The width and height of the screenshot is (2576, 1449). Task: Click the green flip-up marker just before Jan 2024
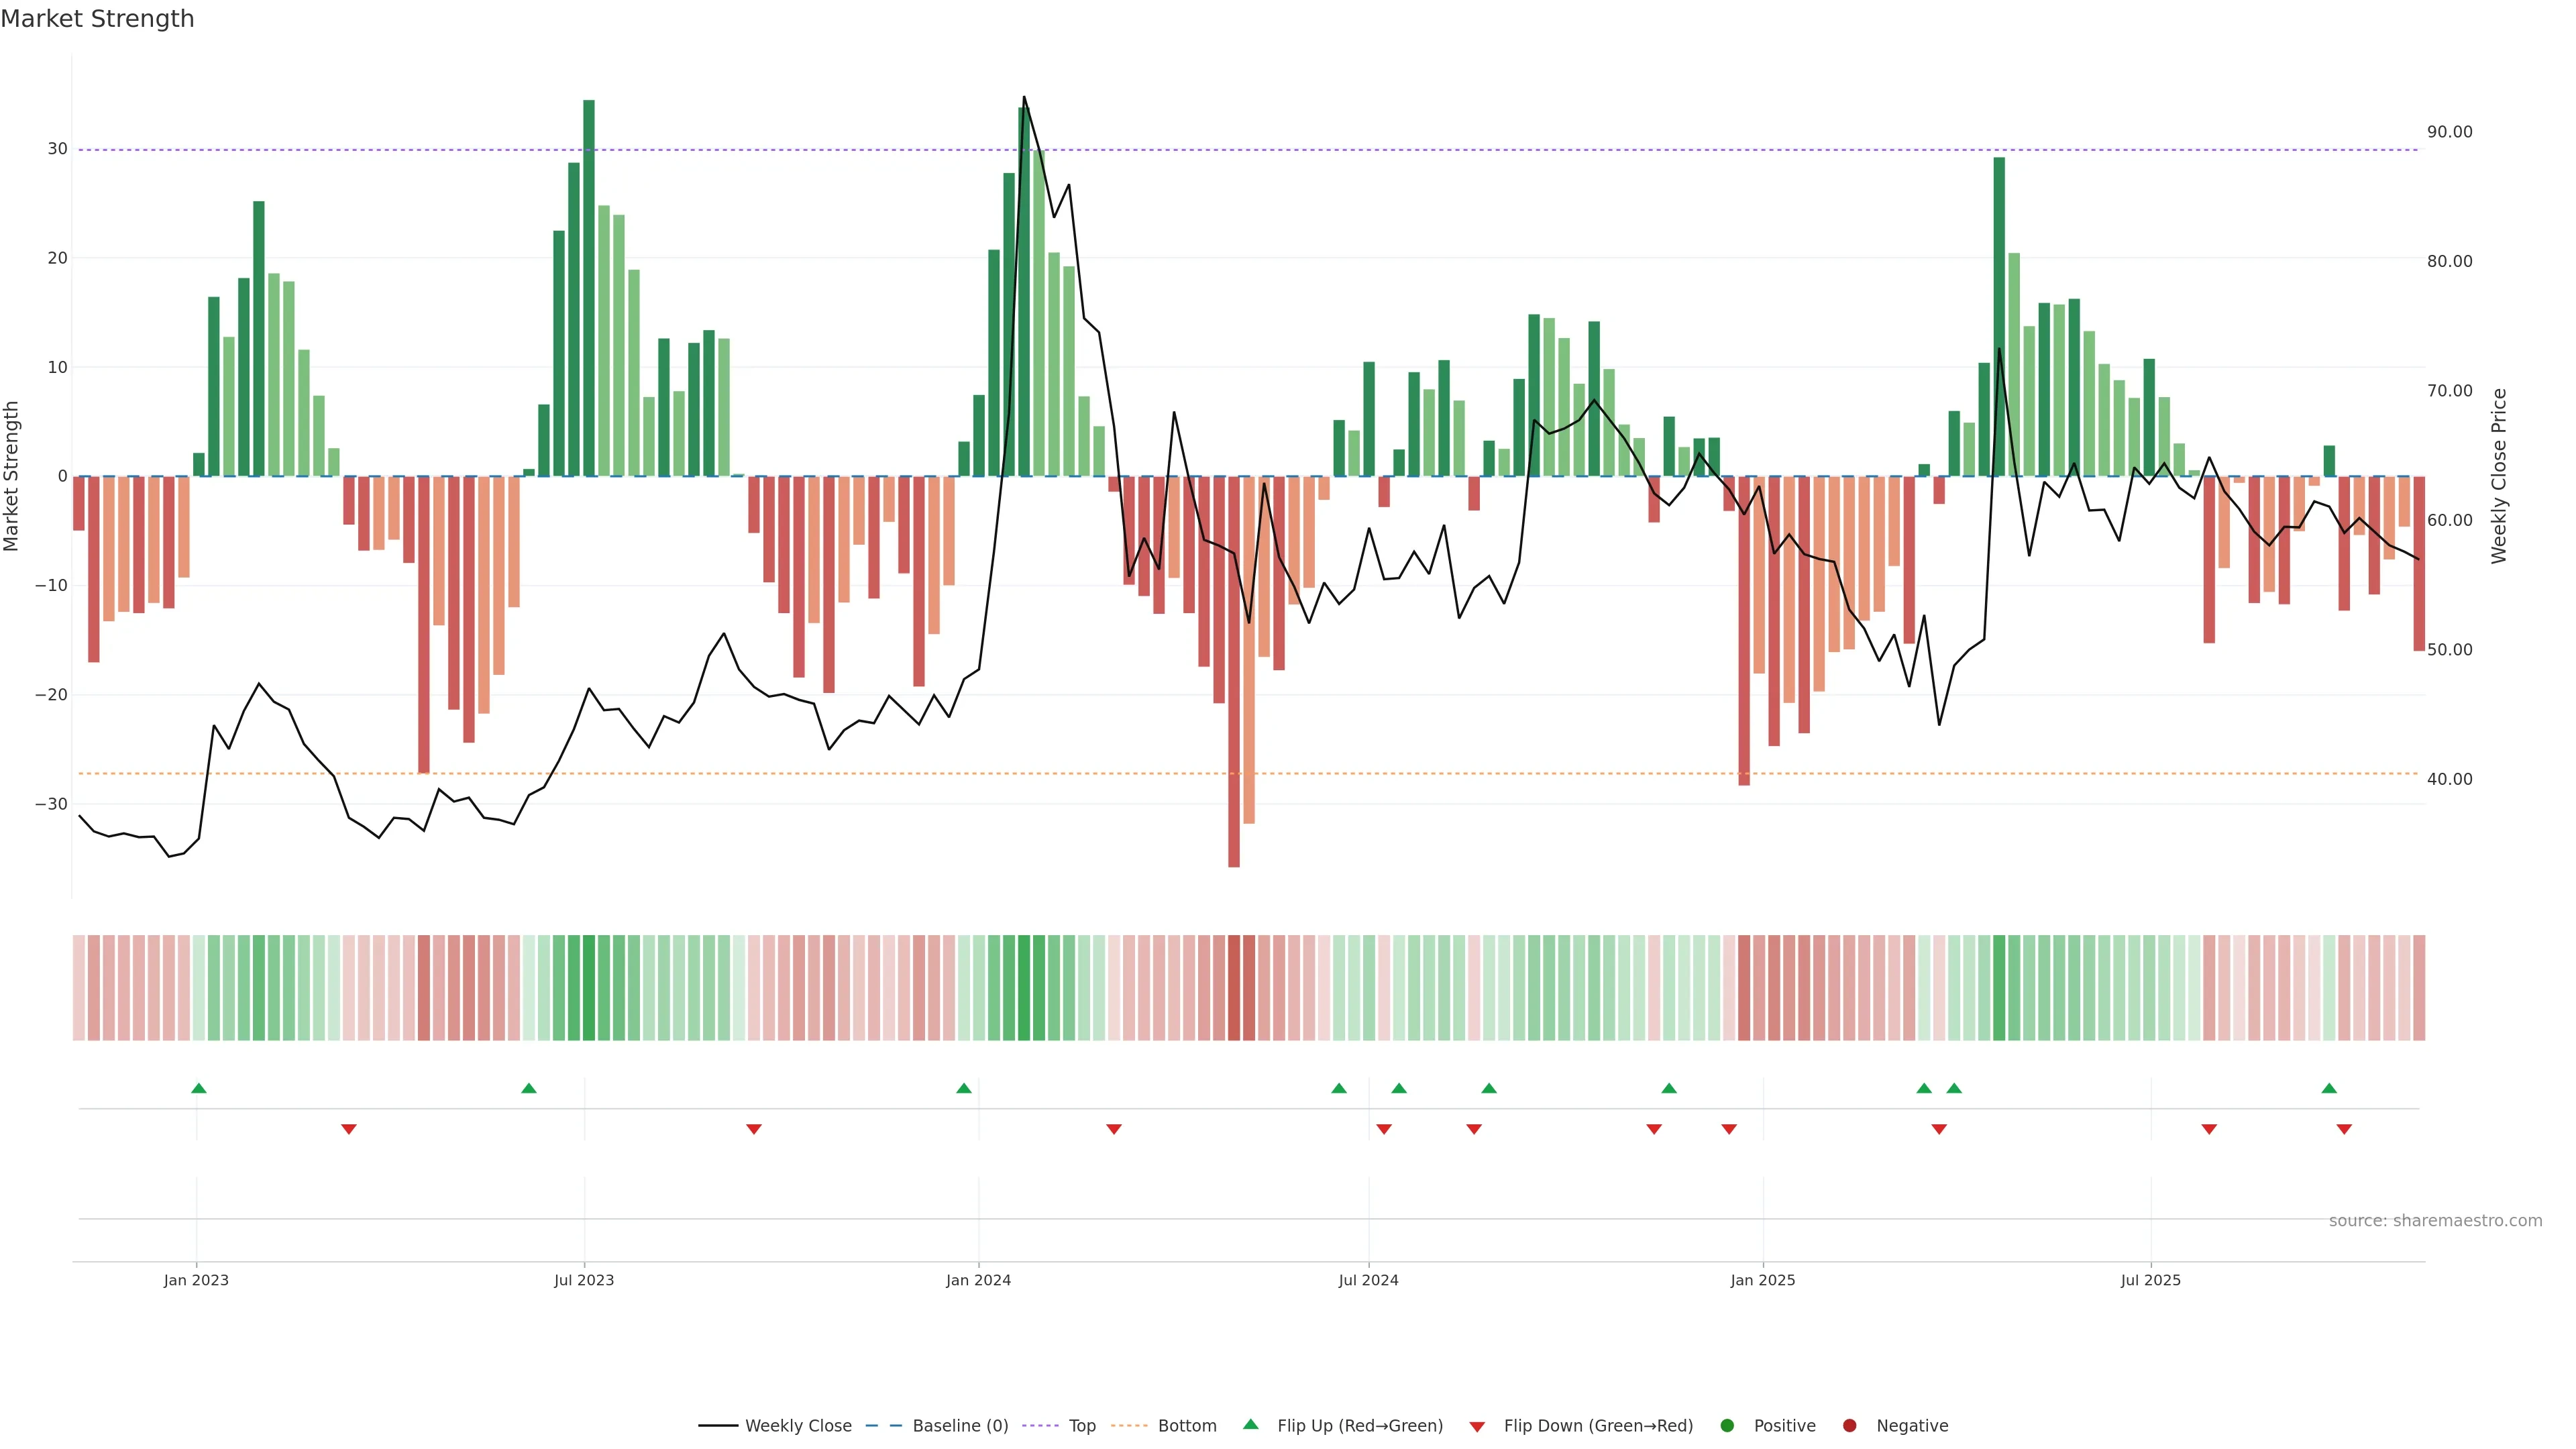964,1088
